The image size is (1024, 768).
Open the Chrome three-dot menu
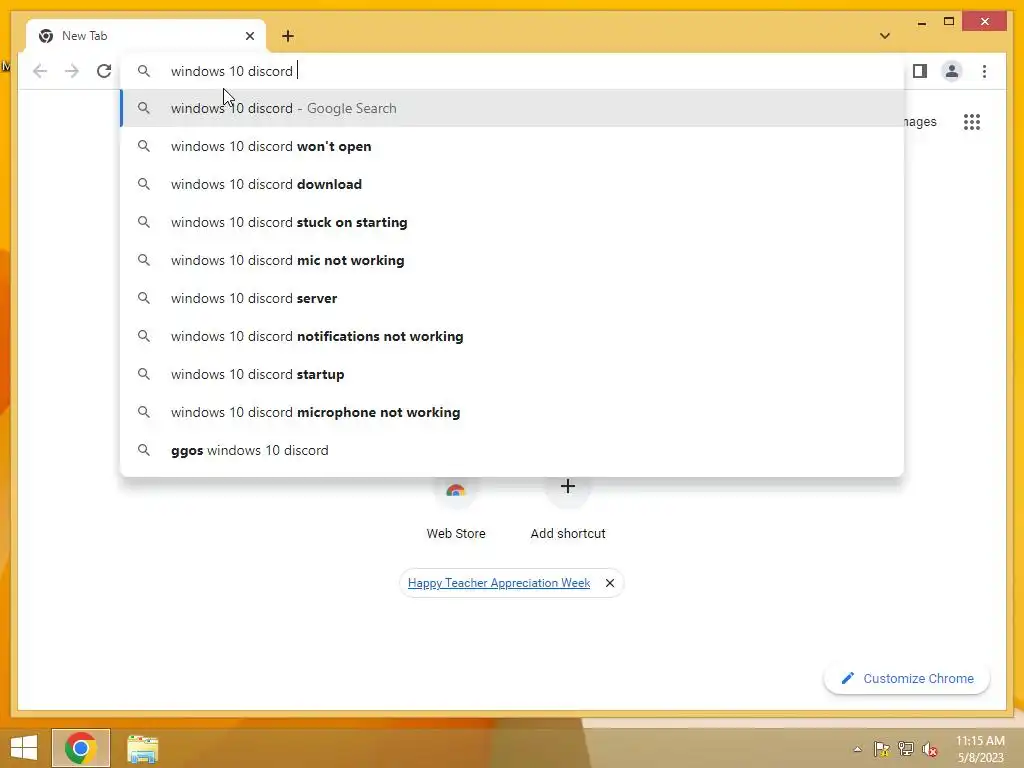click(984, 71)
